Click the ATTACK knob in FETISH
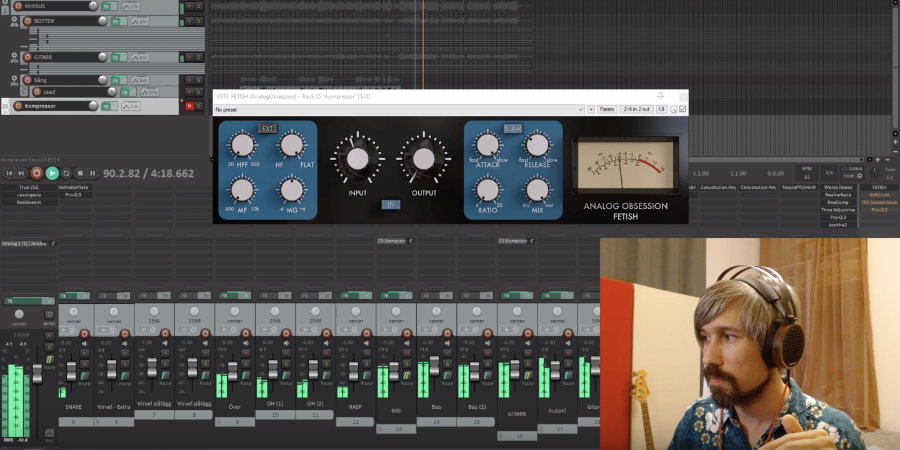Screen dimensions: 900x450 point(488,145)
